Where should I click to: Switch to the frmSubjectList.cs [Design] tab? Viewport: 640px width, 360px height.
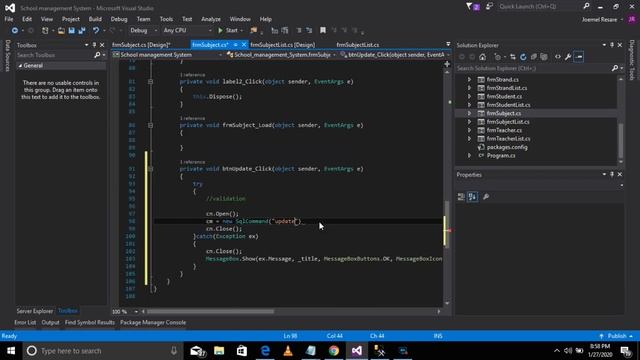coord(282,45)
